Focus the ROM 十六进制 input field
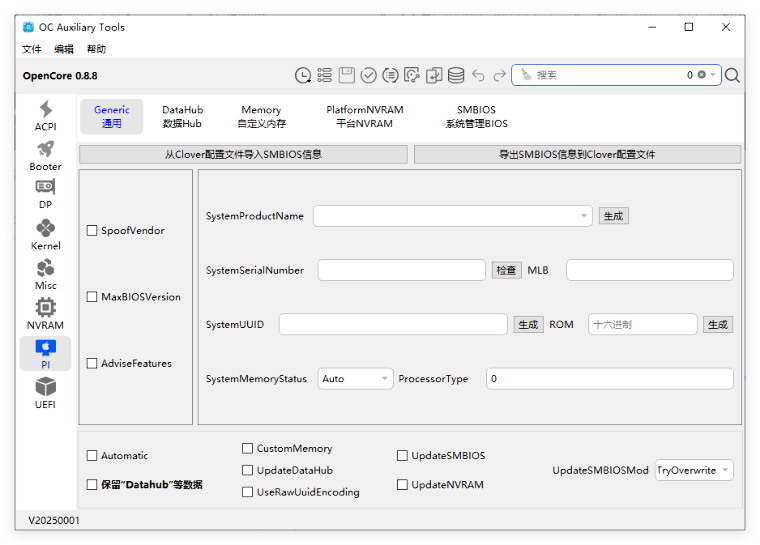Viewport: 760px width, 545px height. pyautogui.click(x=643, y=324)
